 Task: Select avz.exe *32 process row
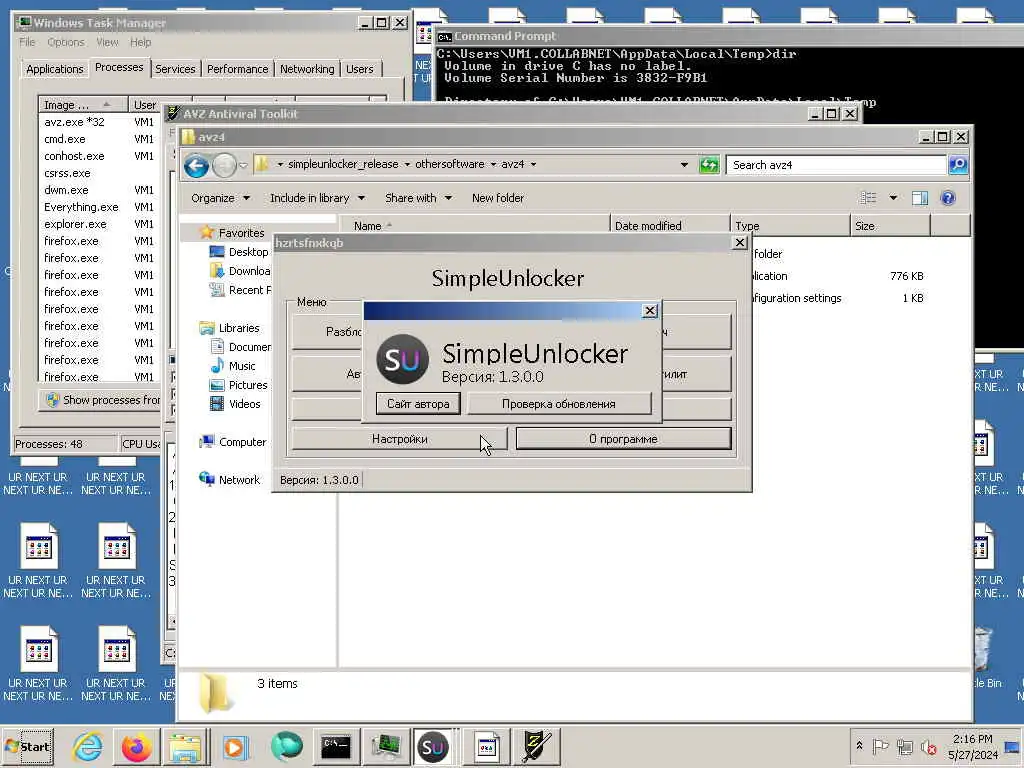99,122
